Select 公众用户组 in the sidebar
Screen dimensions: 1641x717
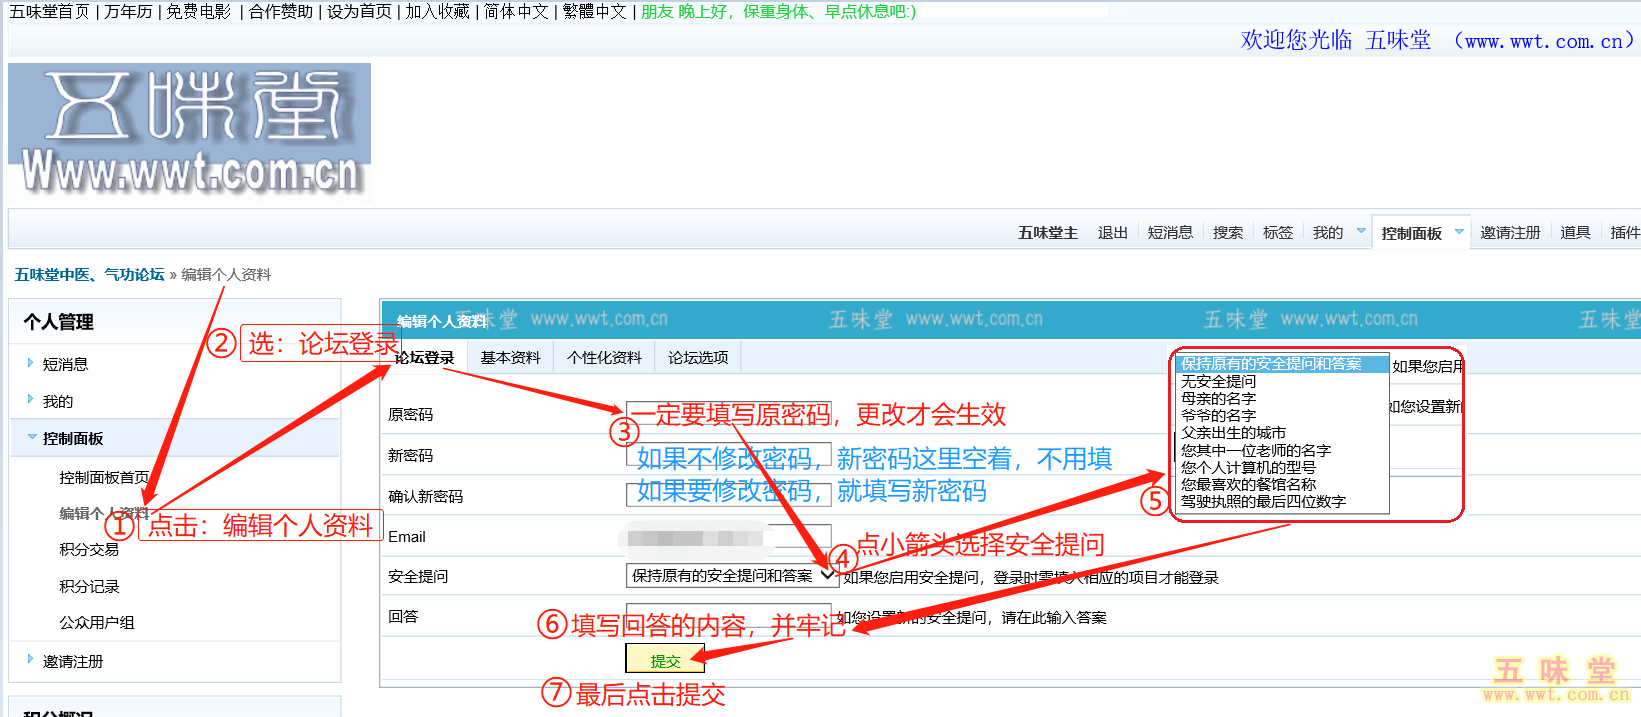(96, 622)
